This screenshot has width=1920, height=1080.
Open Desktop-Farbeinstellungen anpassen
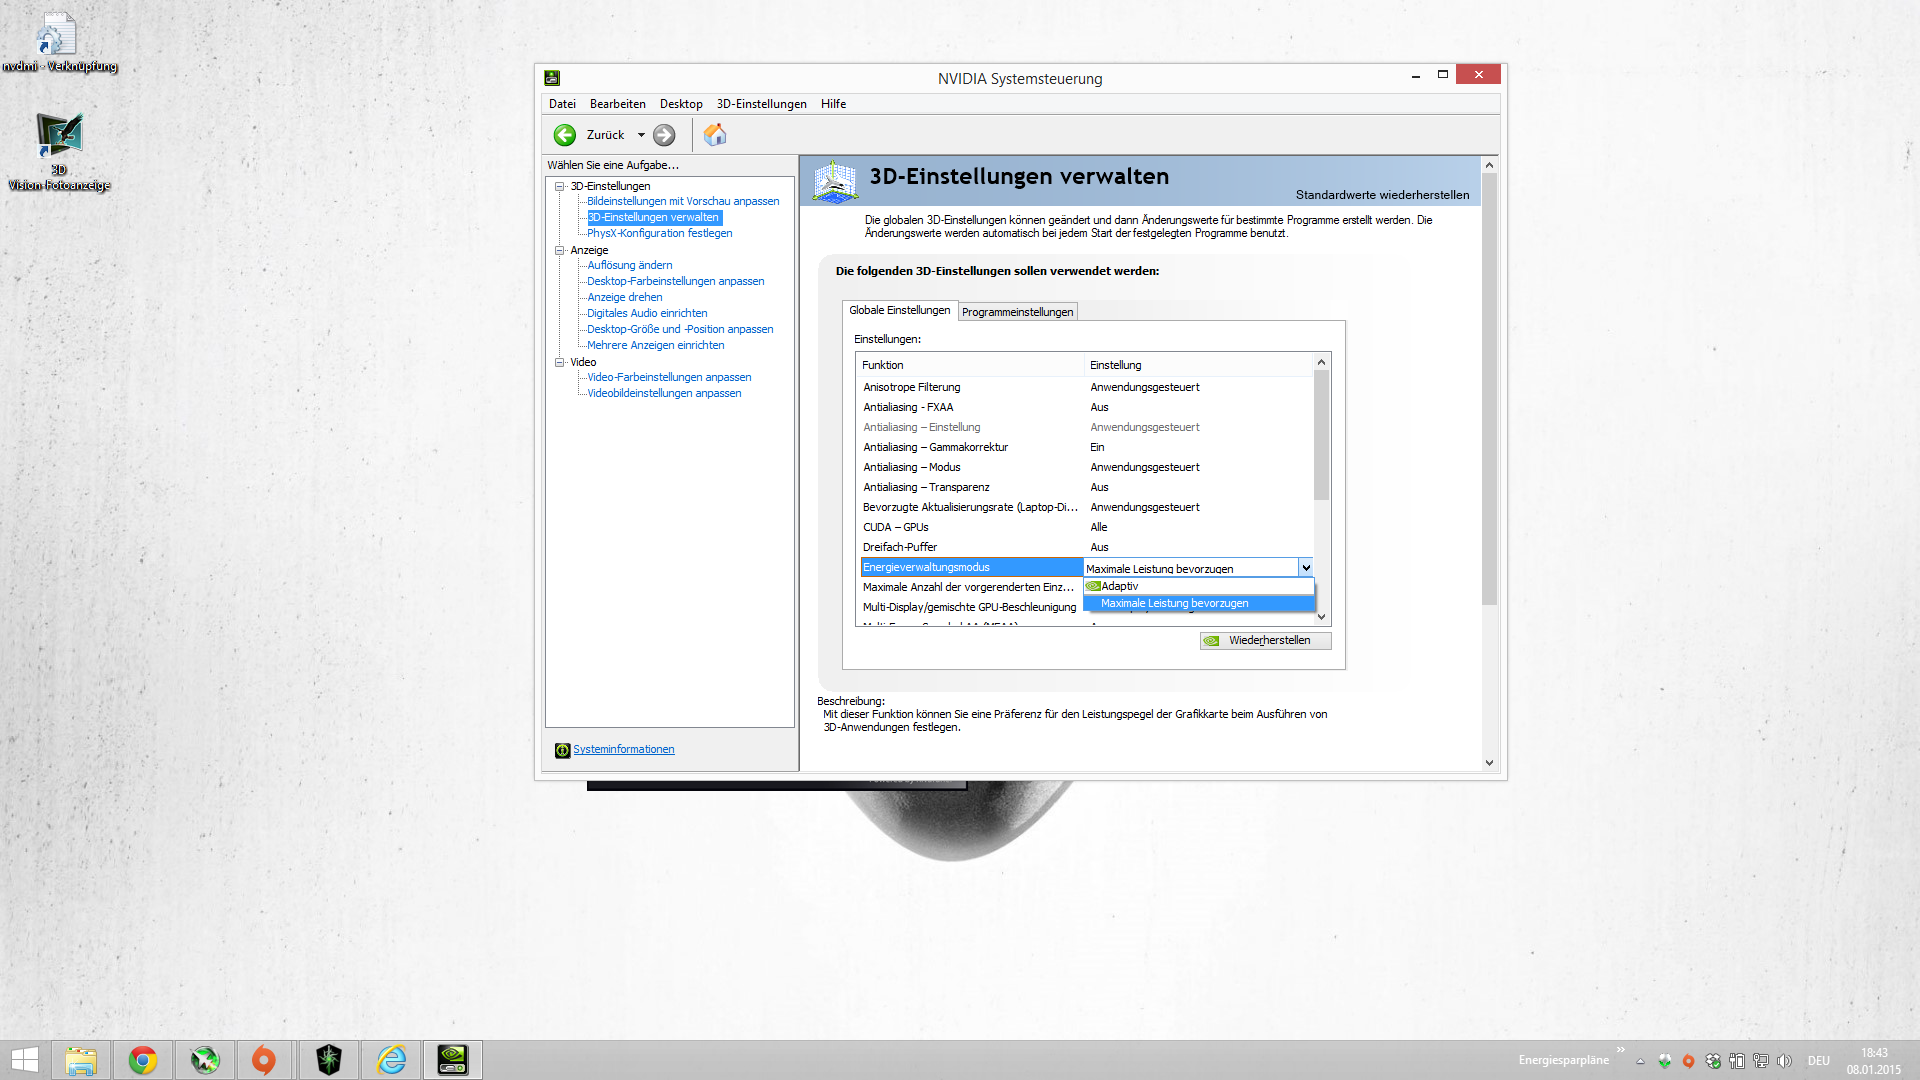click(676, 281)
